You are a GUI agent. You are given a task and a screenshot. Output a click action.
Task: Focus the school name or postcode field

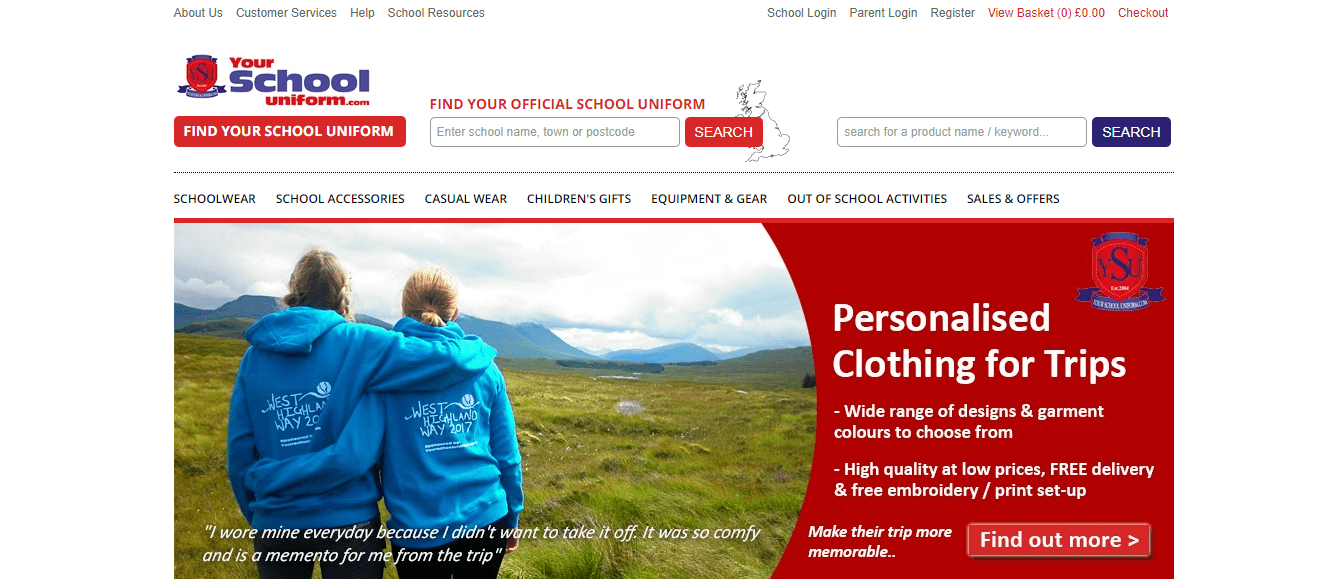pyautogui.click(x=555, y=132)
